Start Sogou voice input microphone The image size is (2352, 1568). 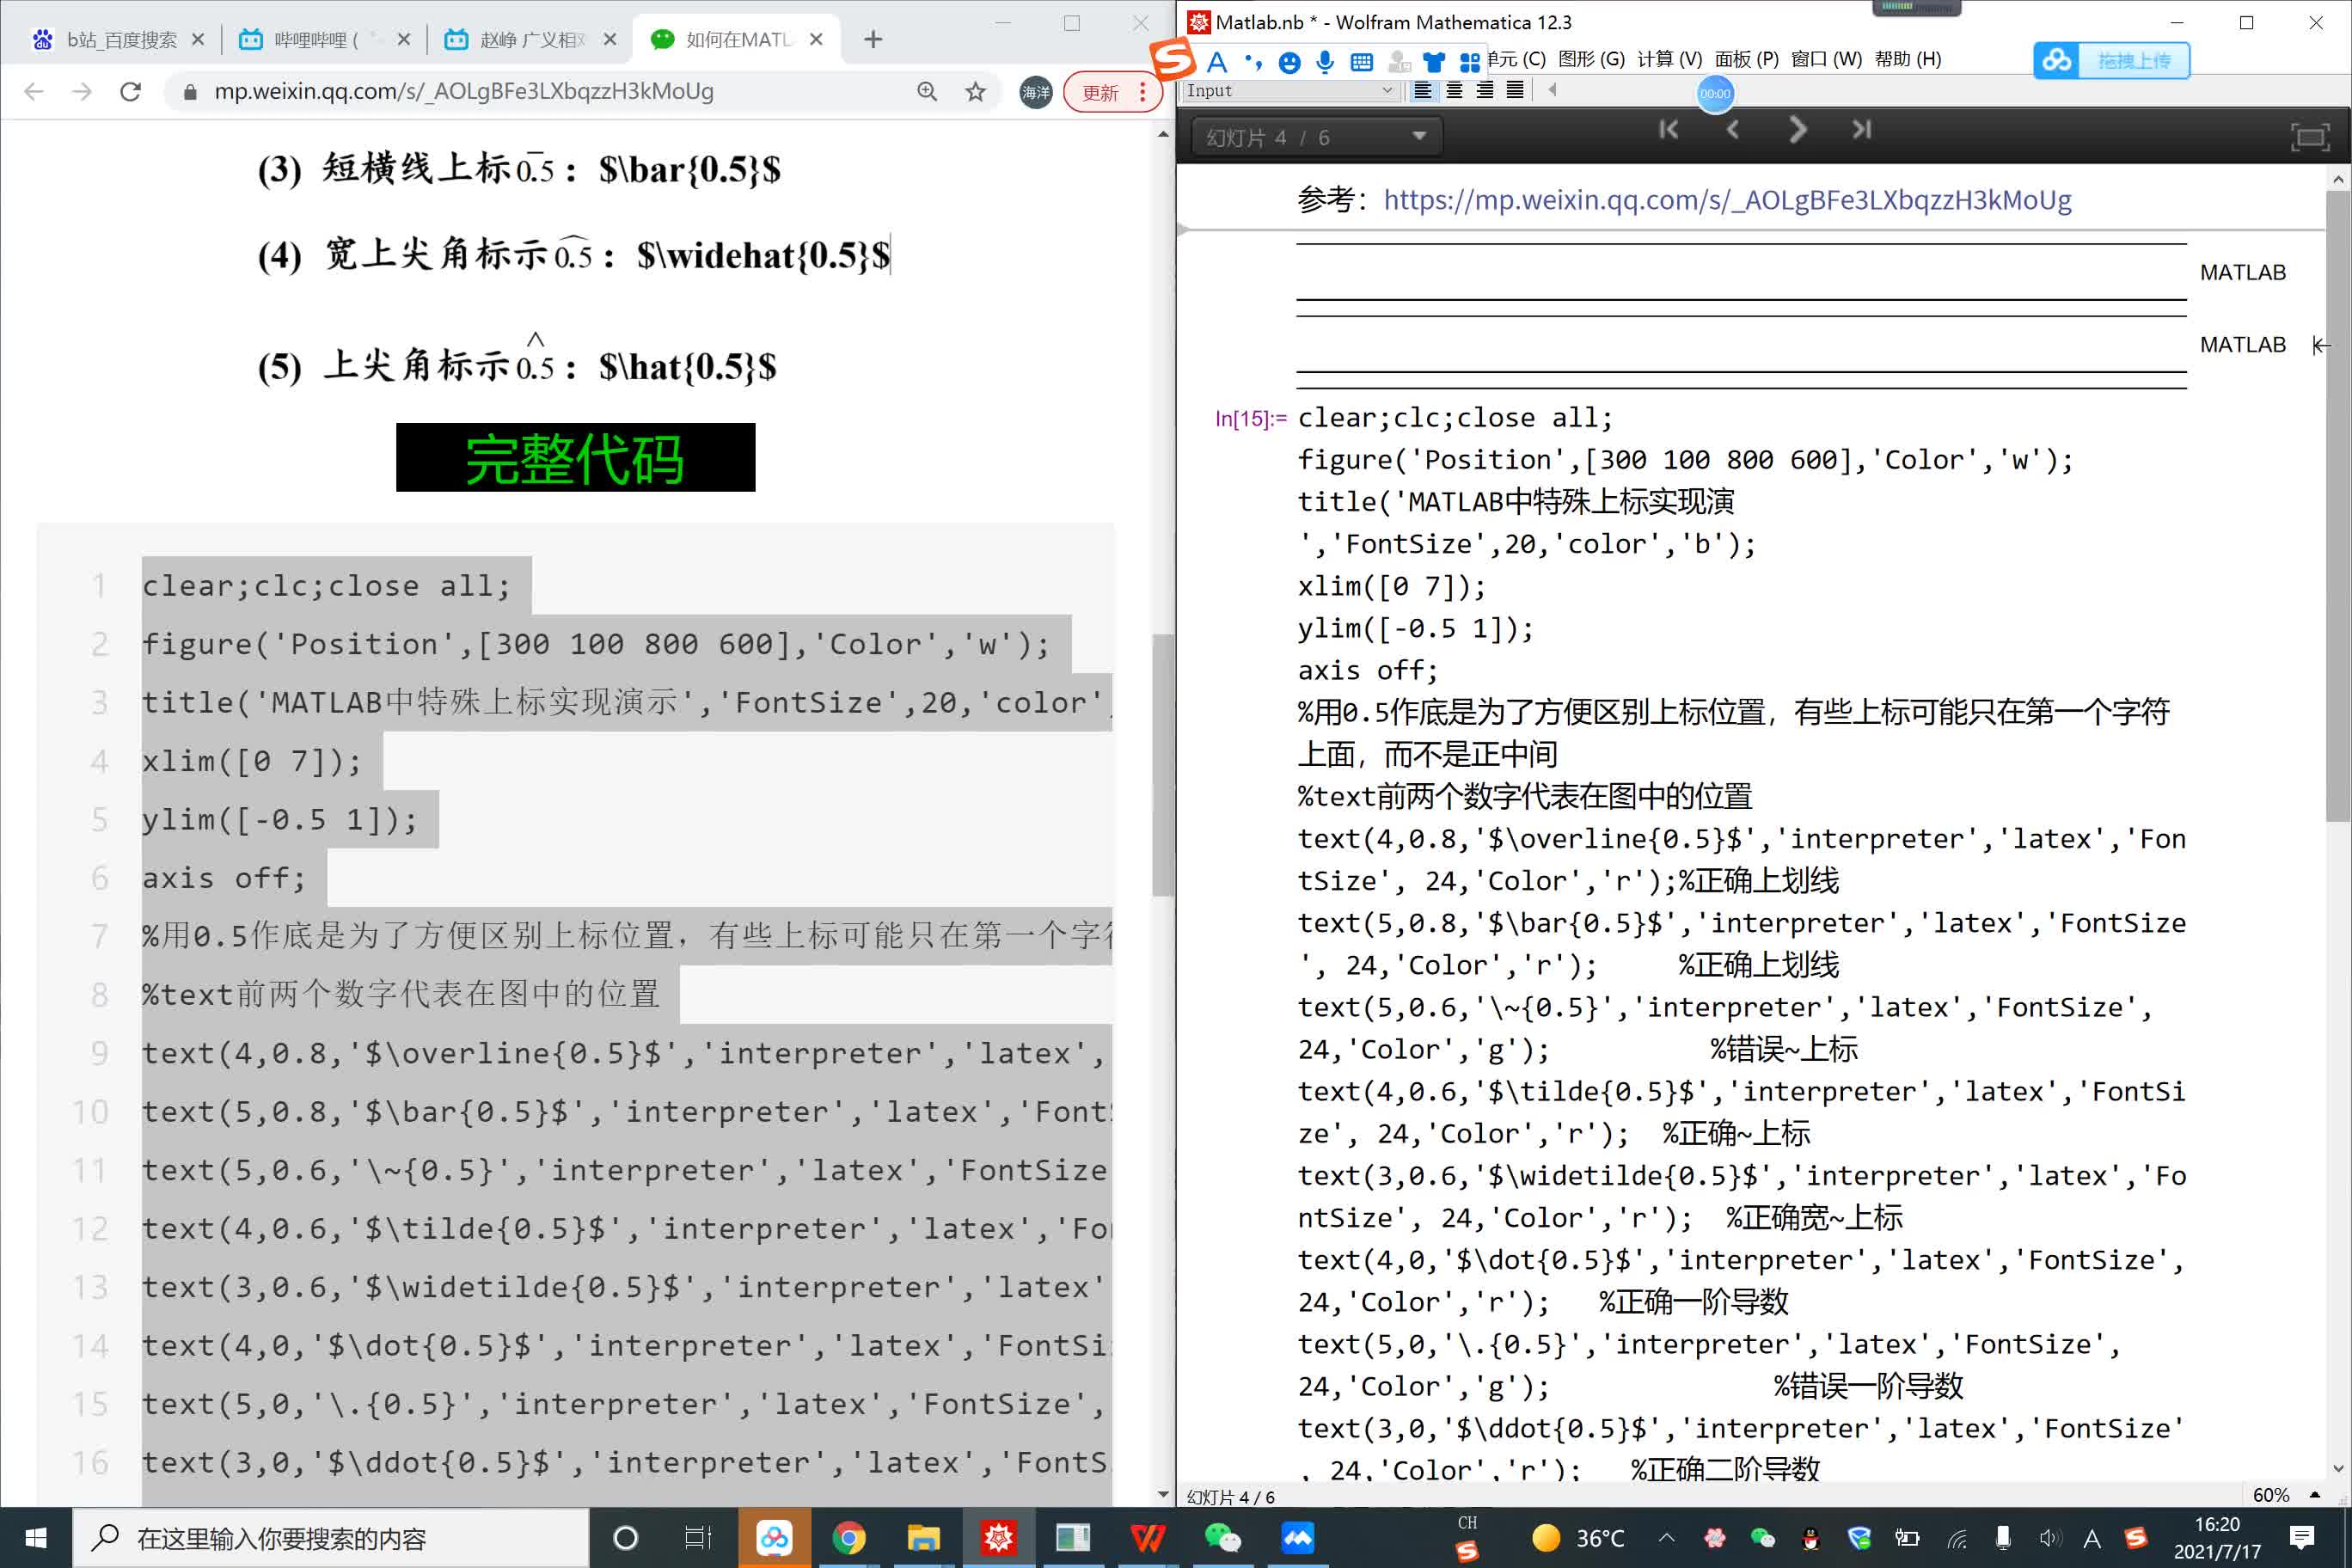tap(1325, 62)
